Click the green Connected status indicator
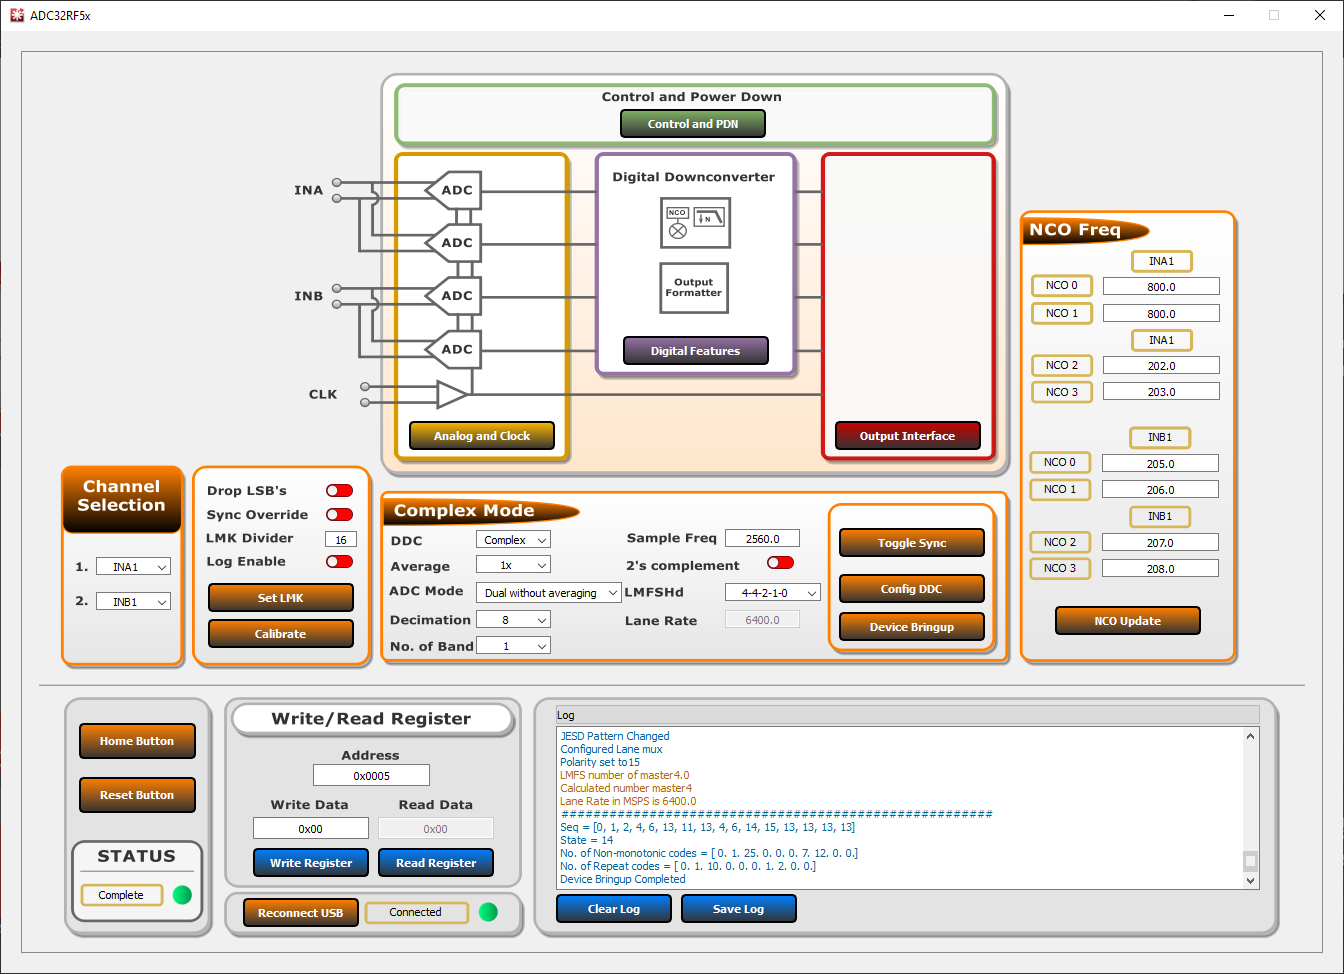Screen dimensions: 1344x974 click(x=487, y=912)
